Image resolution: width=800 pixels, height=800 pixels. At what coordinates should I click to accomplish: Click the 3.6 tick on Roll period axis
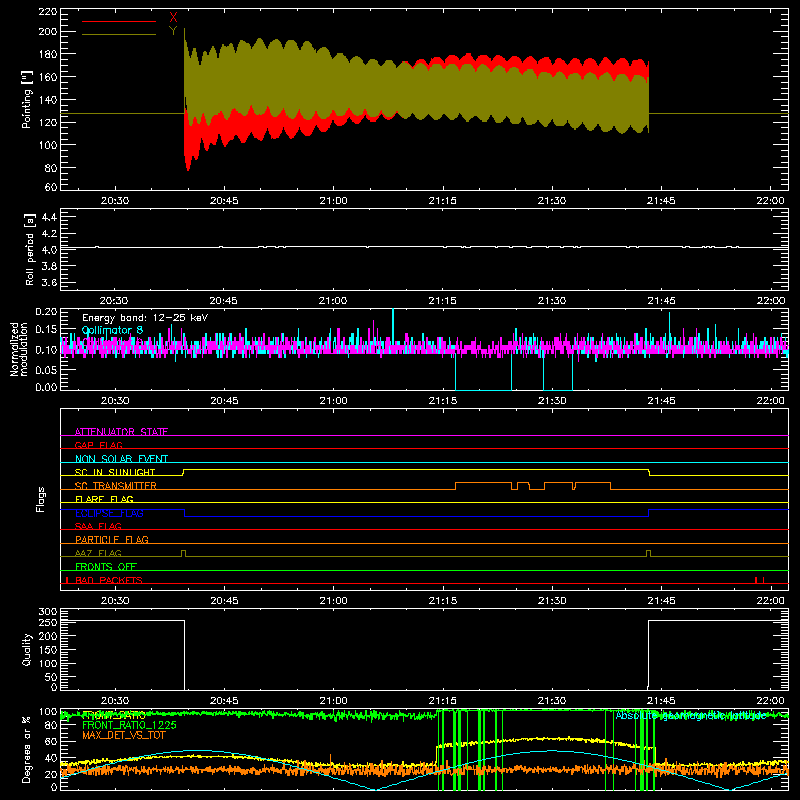point(49,282)
